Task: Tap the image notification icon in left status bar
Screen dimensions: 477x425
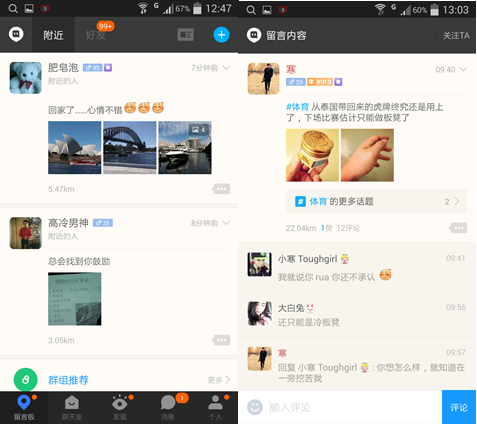Action: pyautogui.click(x=29, y=8)
